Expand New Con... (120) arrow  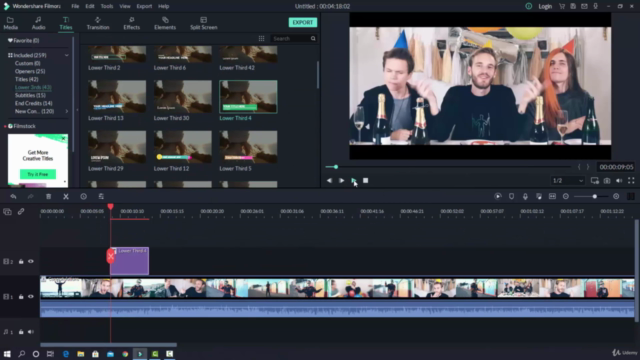click(67, 111)
